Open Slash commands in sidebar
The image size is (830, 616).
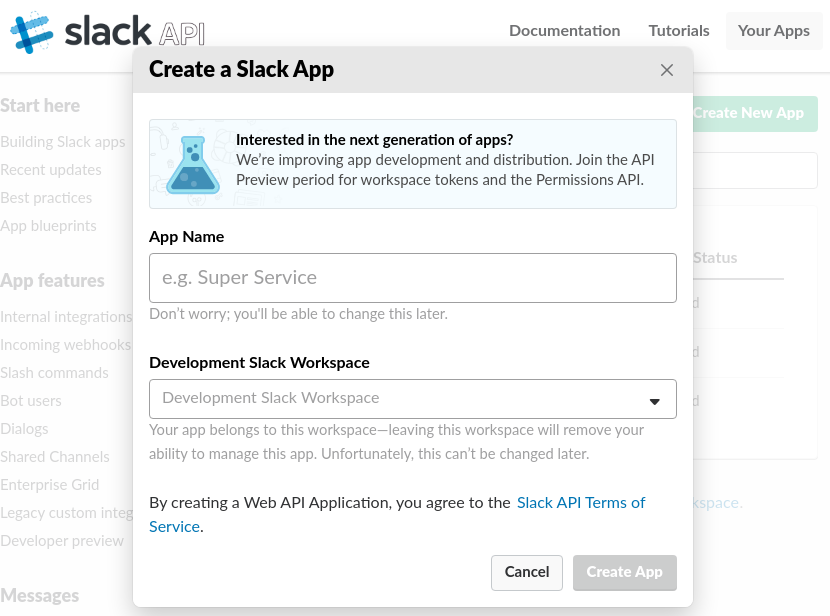coord(55,373)
